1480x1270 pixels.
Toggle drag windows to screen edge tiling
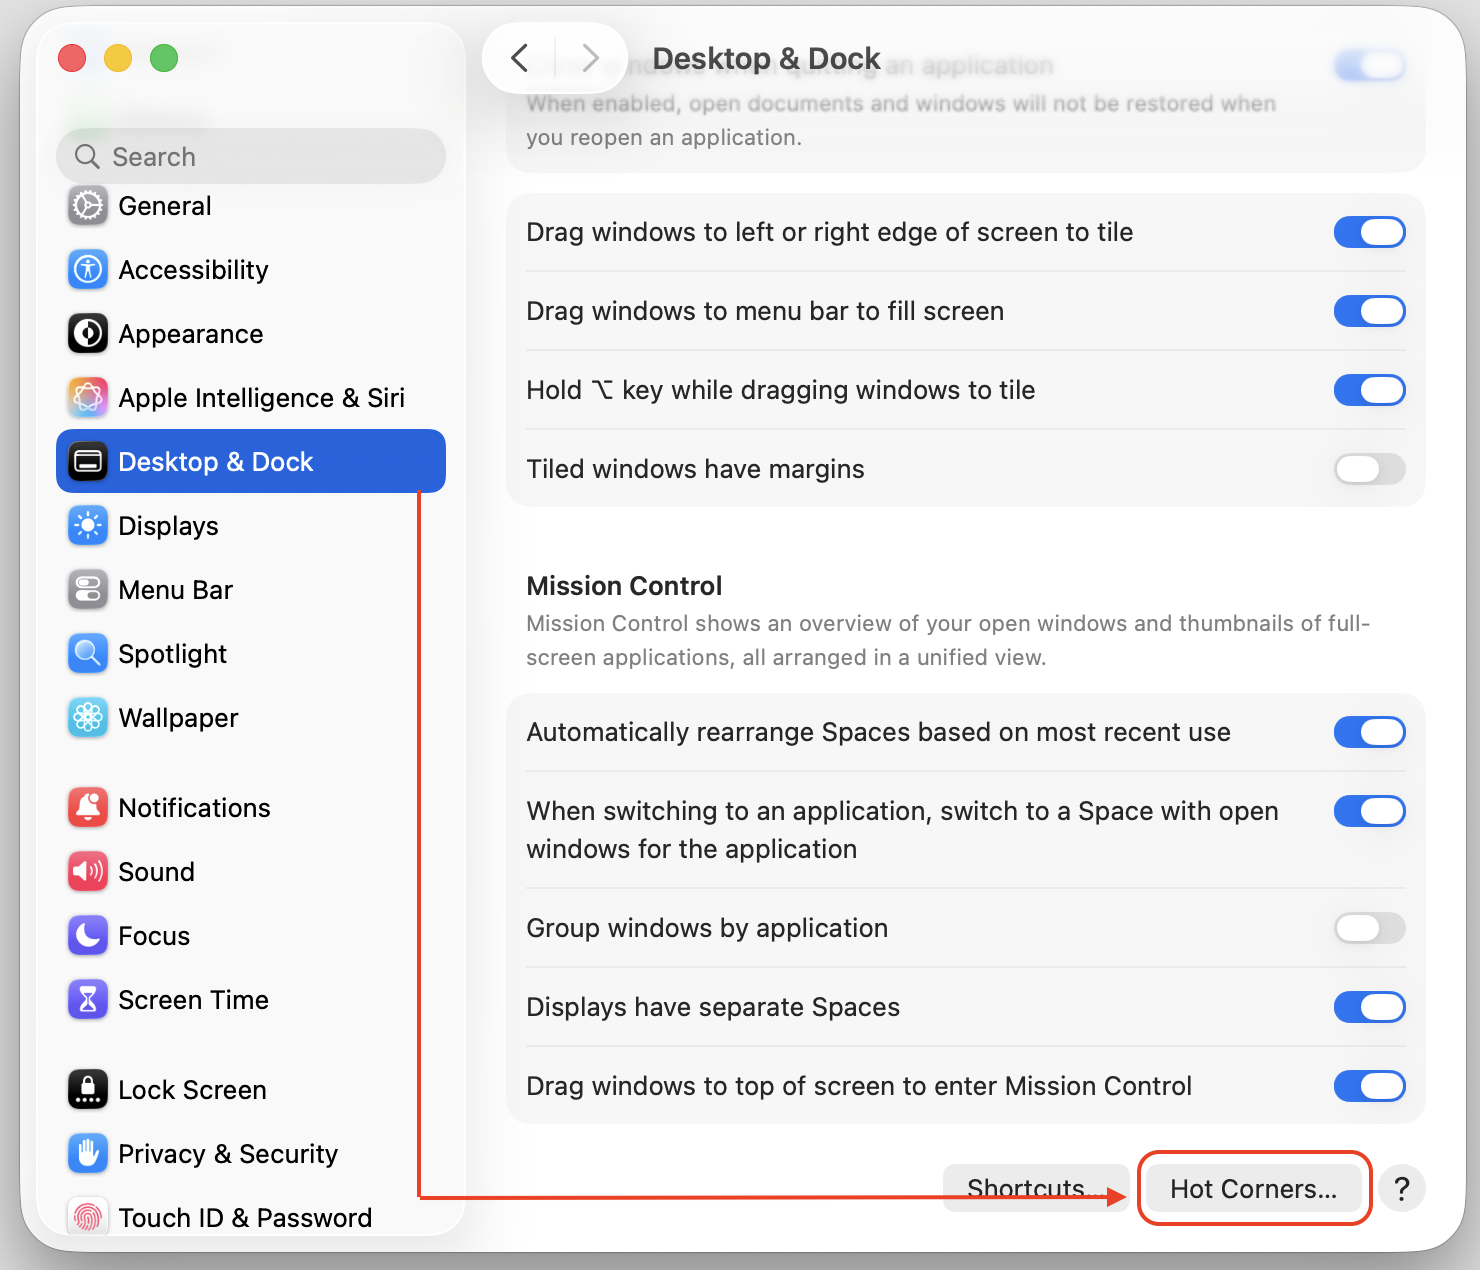point(1370,232)
